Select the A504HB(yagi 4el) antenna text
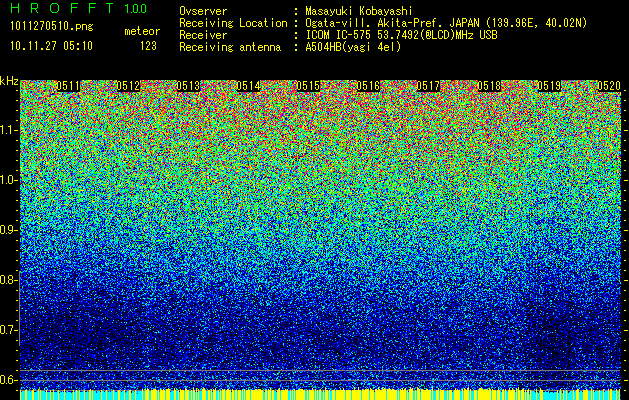Viewport: 629px width, 400px height. [353, 47]
